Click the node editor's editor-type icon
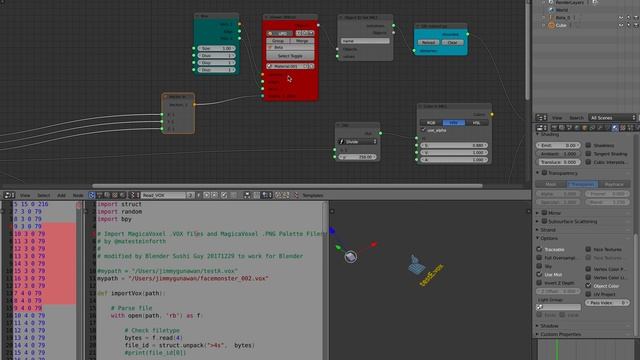 (9, 195)
